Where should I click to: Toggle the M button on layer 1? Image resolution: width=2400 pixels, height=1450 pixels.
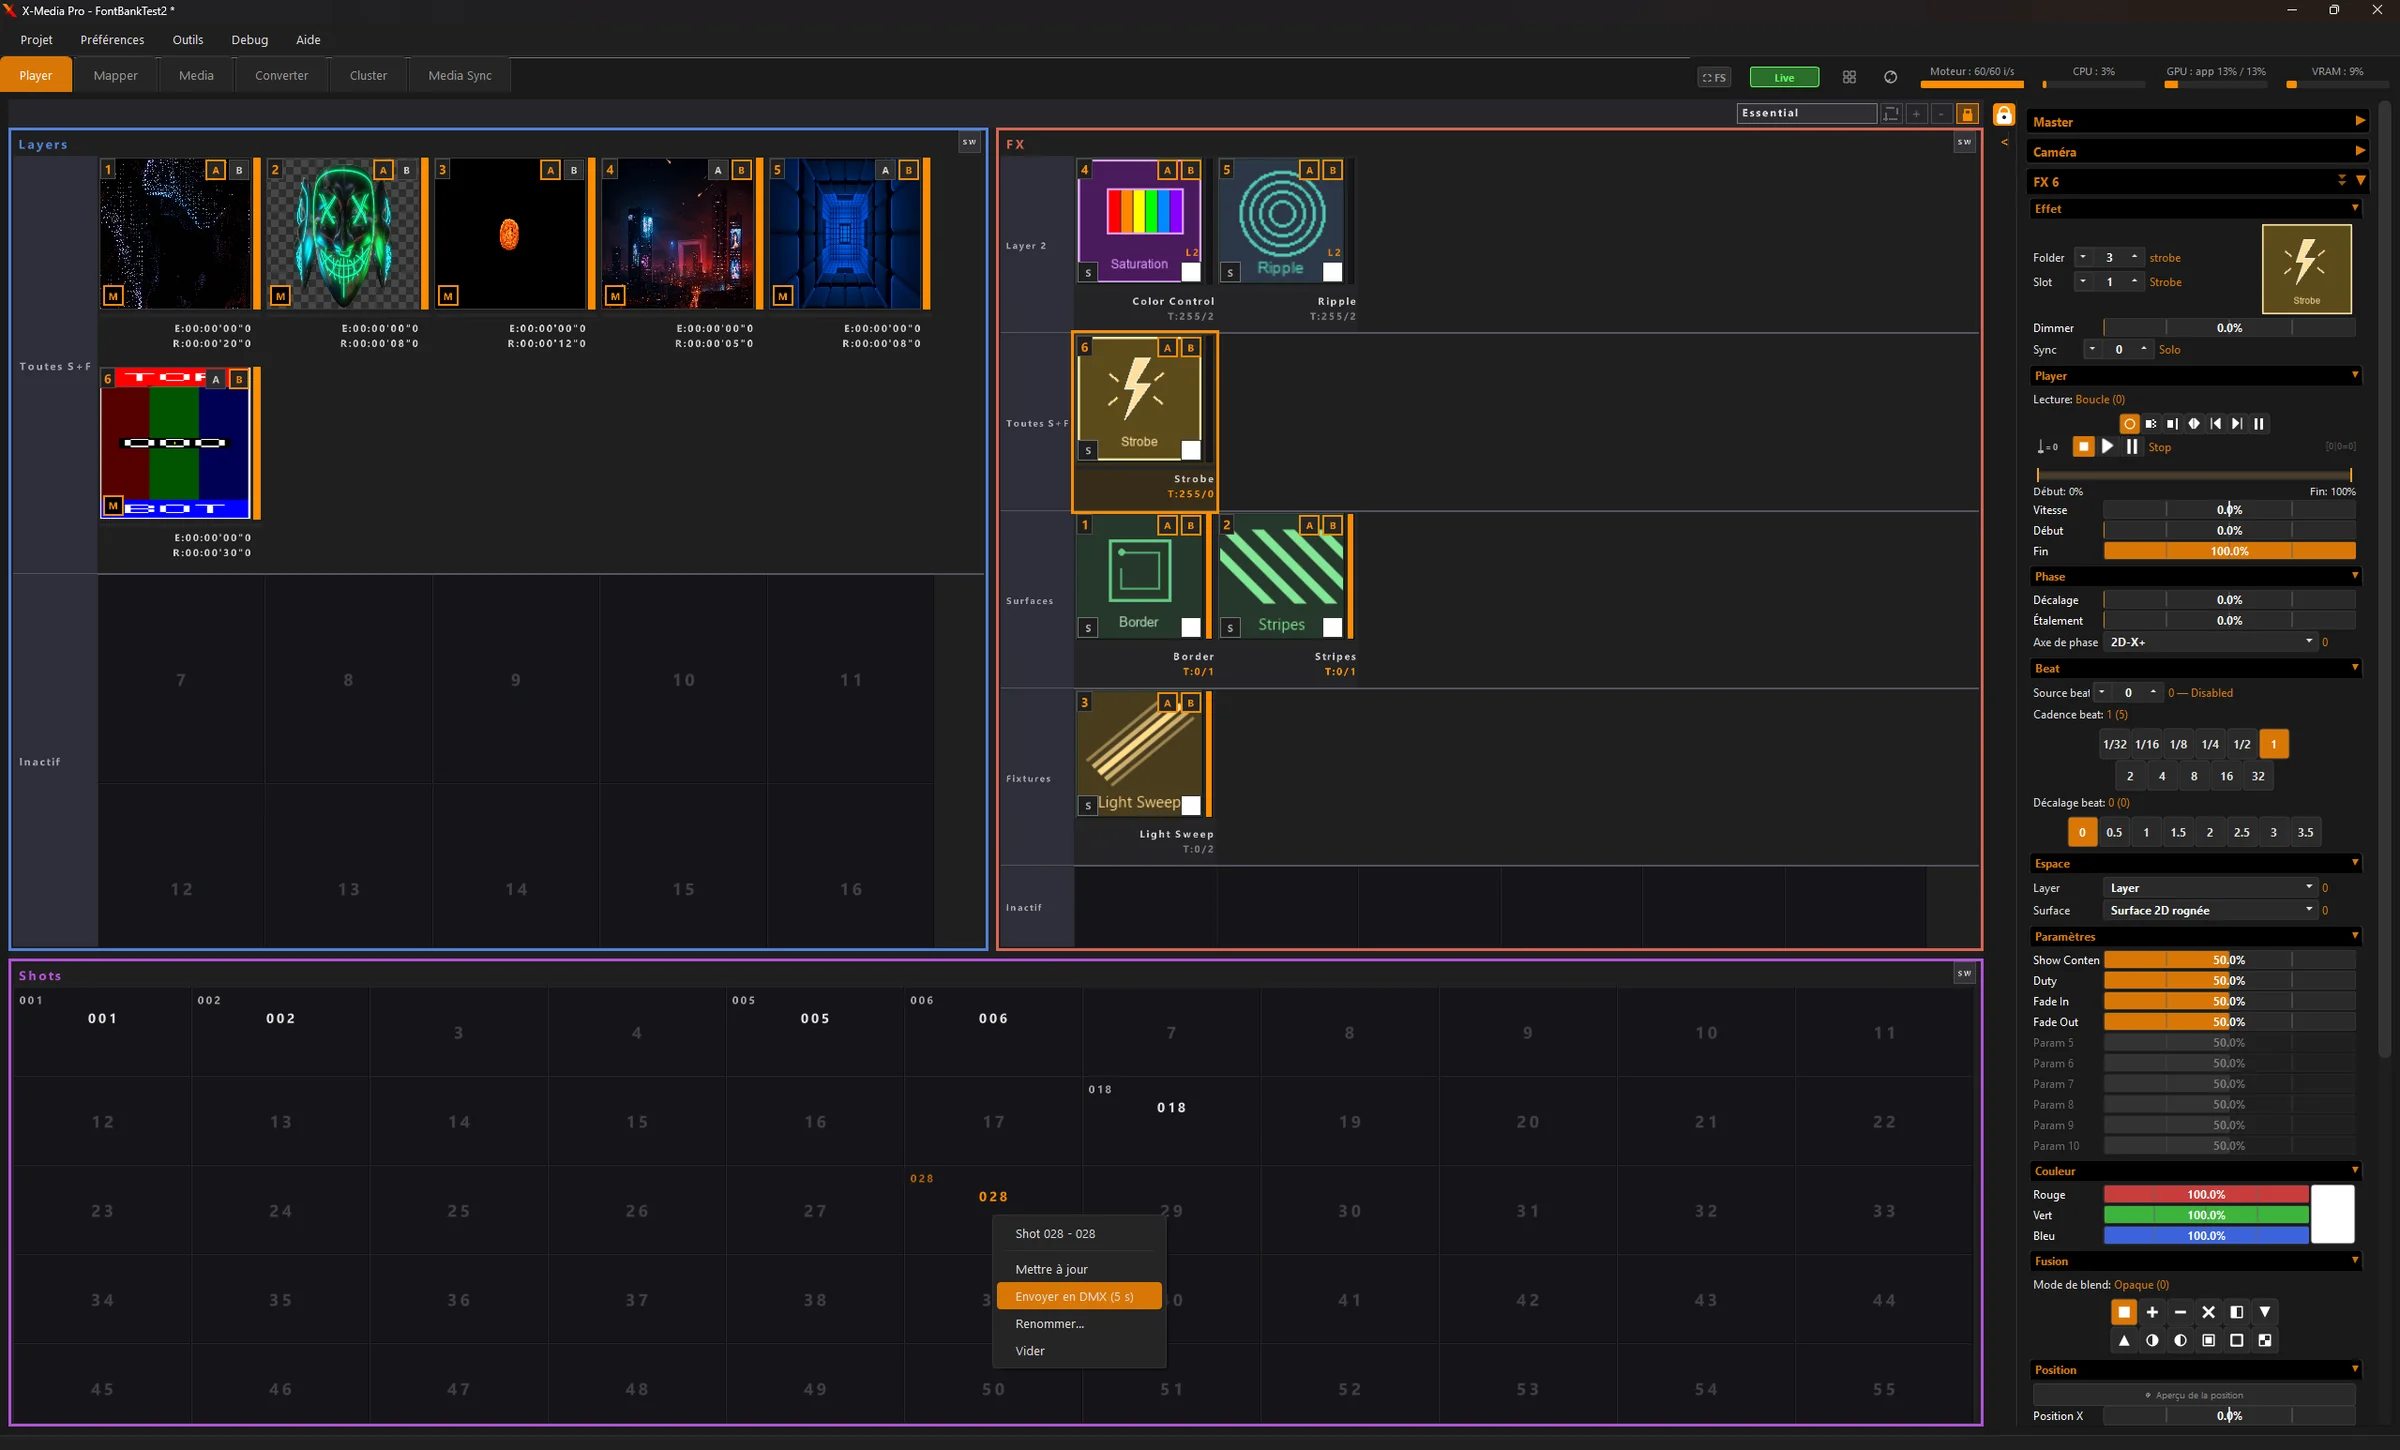click(113, 296)
